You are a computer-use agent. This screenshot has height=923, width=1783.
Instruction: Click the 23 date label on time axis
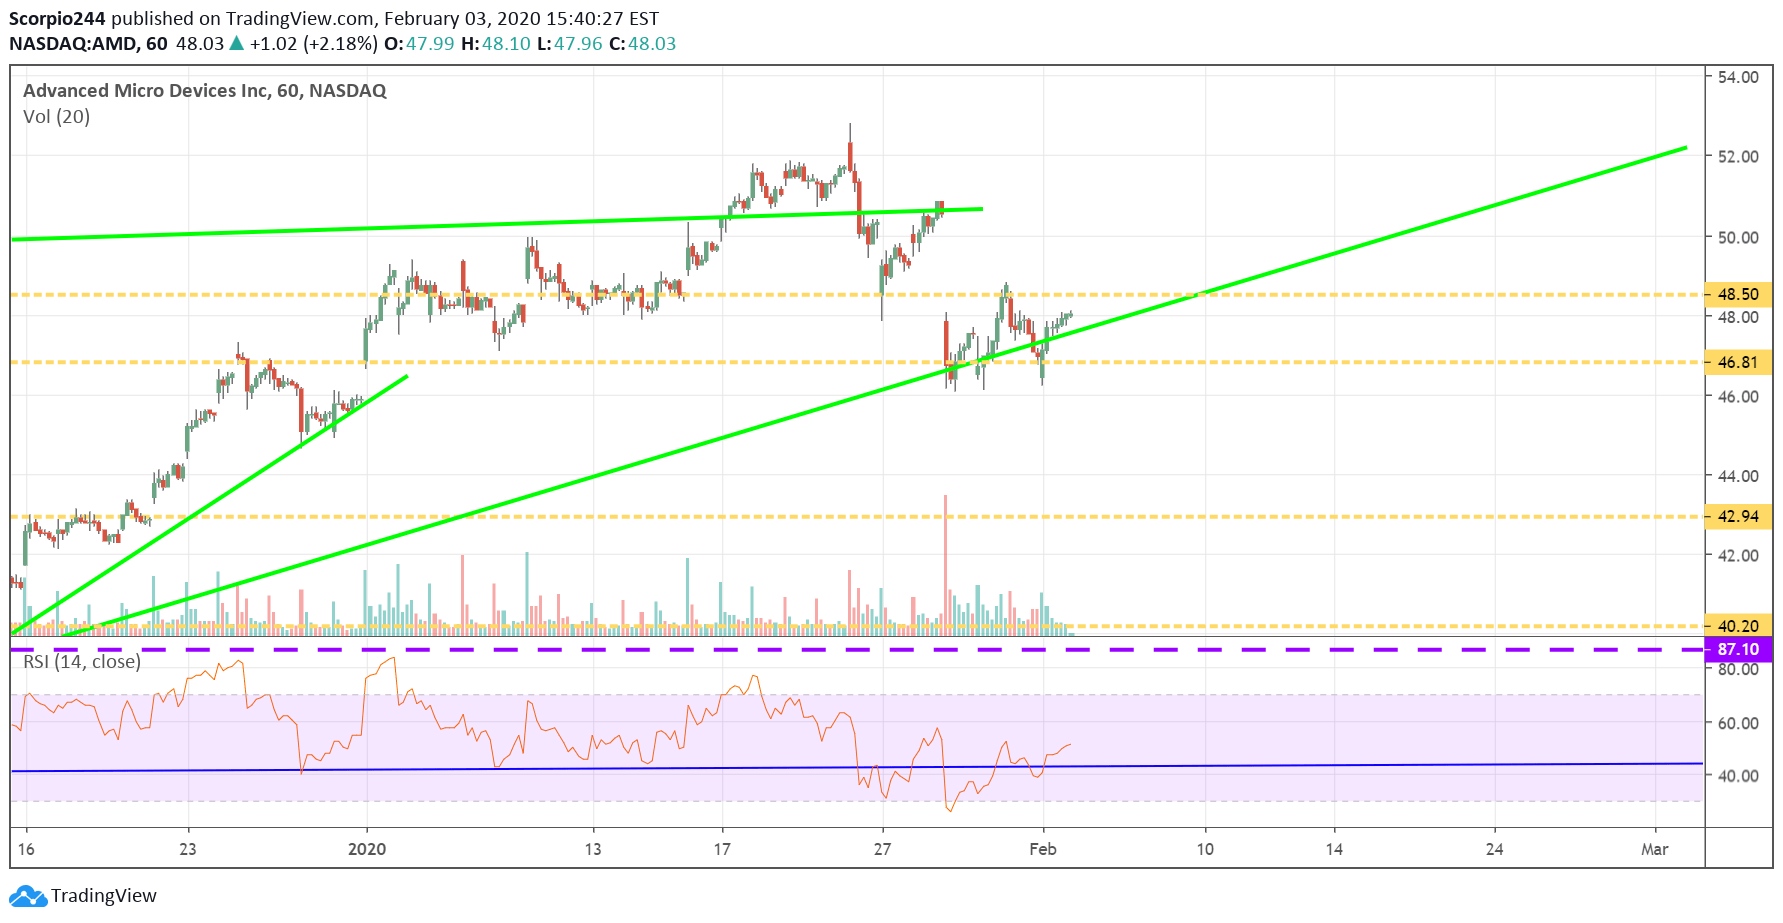(x=188, y=849)
